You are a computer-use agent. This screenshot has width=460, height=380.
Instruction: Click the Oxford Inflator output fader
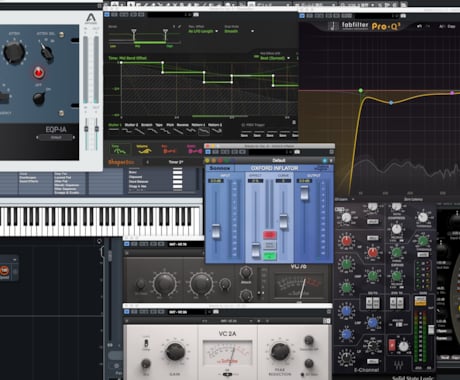[x=304, y=193]
